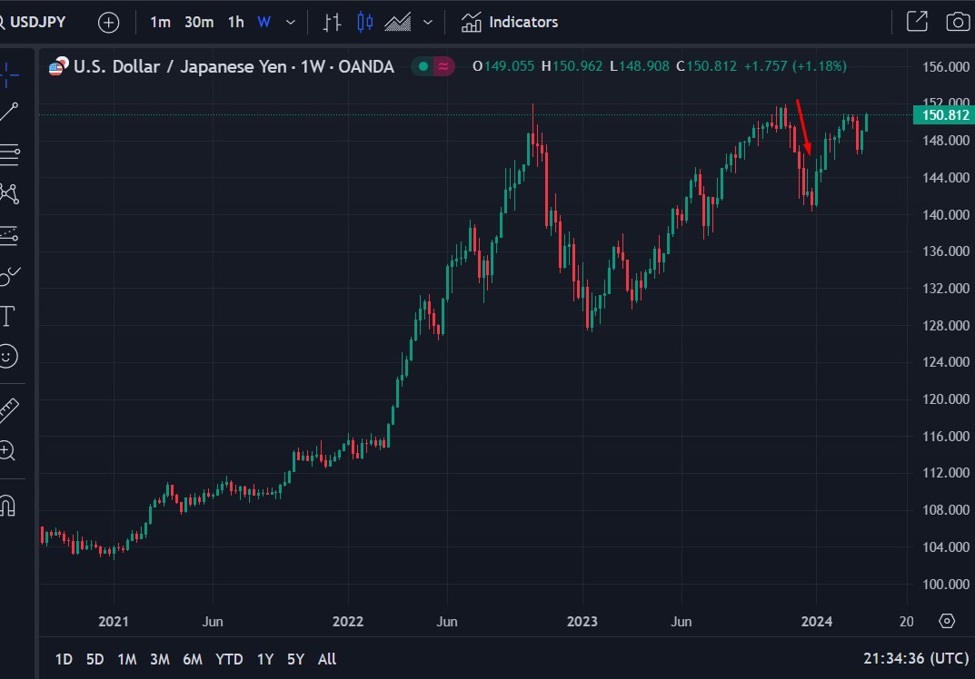Switch to the 1D range tab
This screenshot has width=975, height=679.
coord(63,659)
